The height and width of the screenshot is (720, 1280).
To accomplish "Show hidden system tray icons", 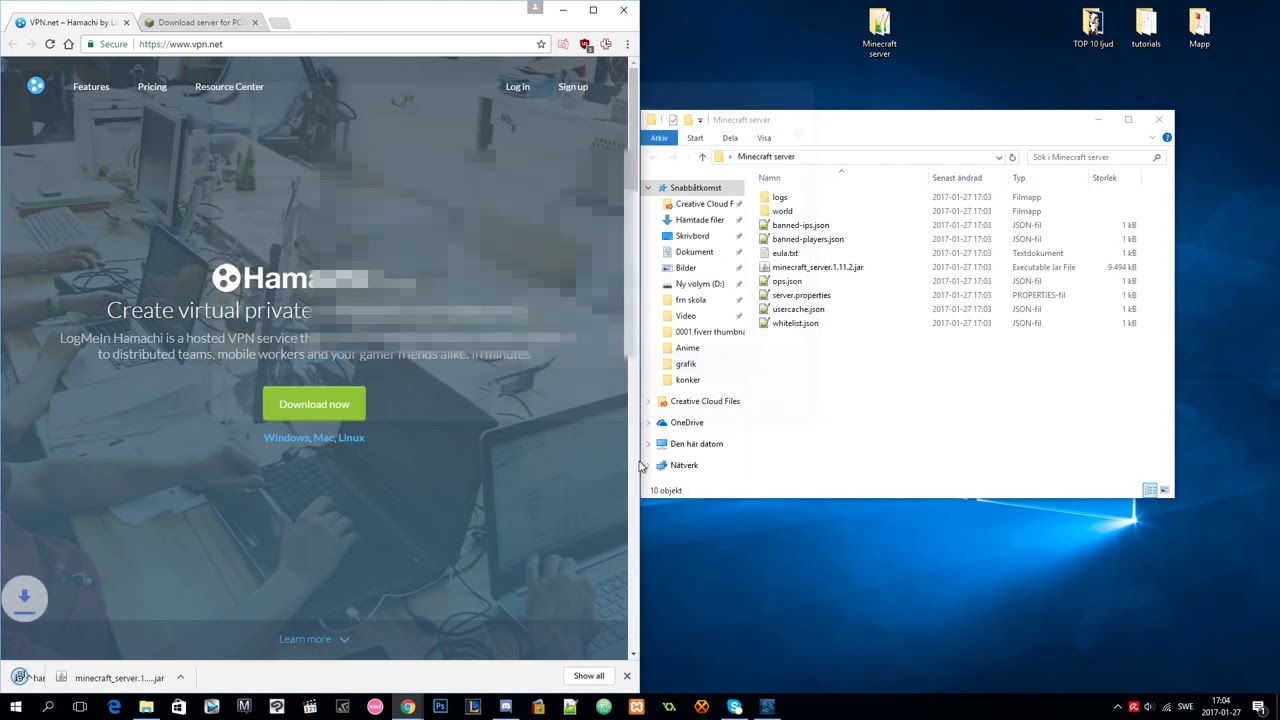I will 1118,707.
